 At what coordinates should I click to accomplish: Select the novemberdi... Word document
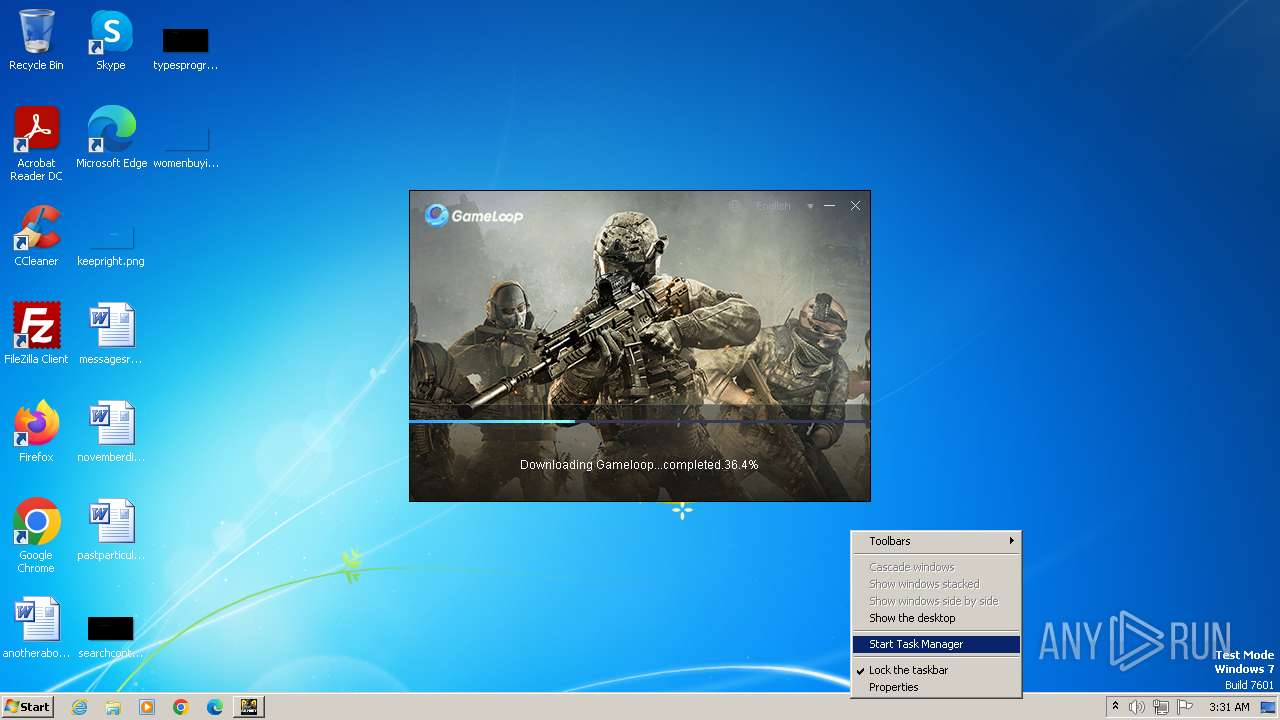click(110, 432)
